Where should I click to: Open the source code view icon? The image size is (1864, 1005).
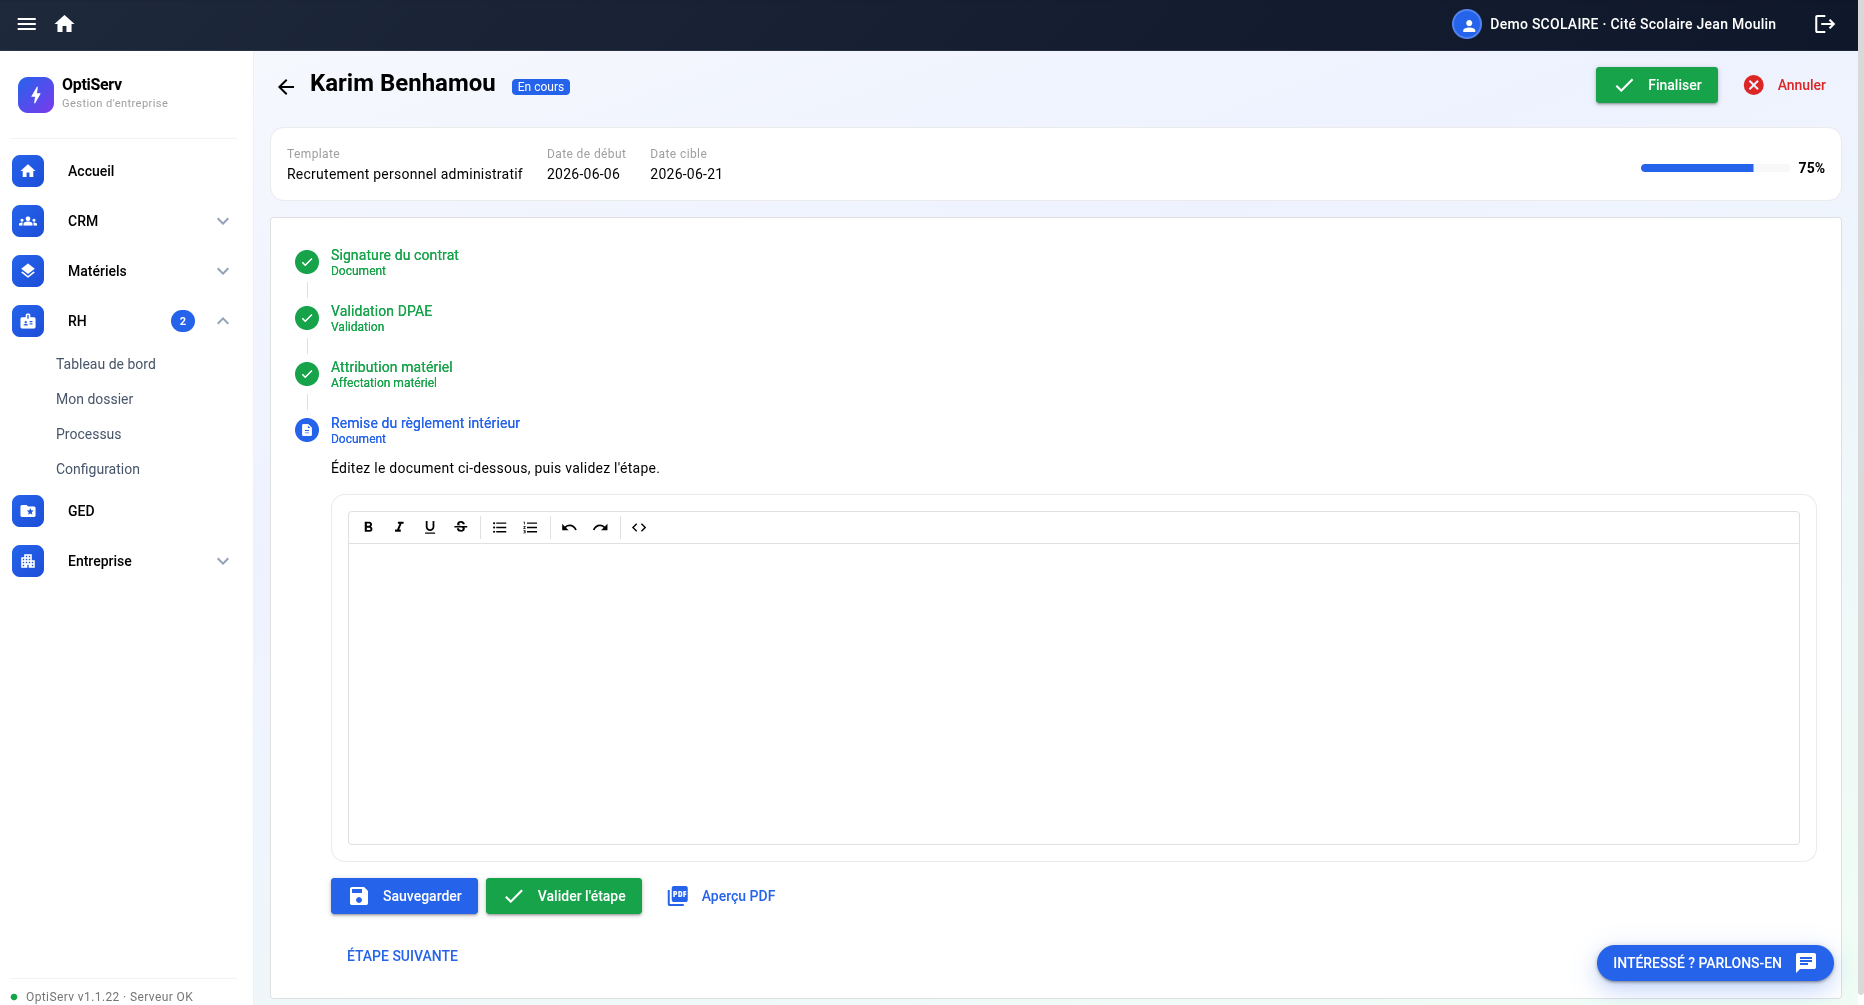point(639,527)
